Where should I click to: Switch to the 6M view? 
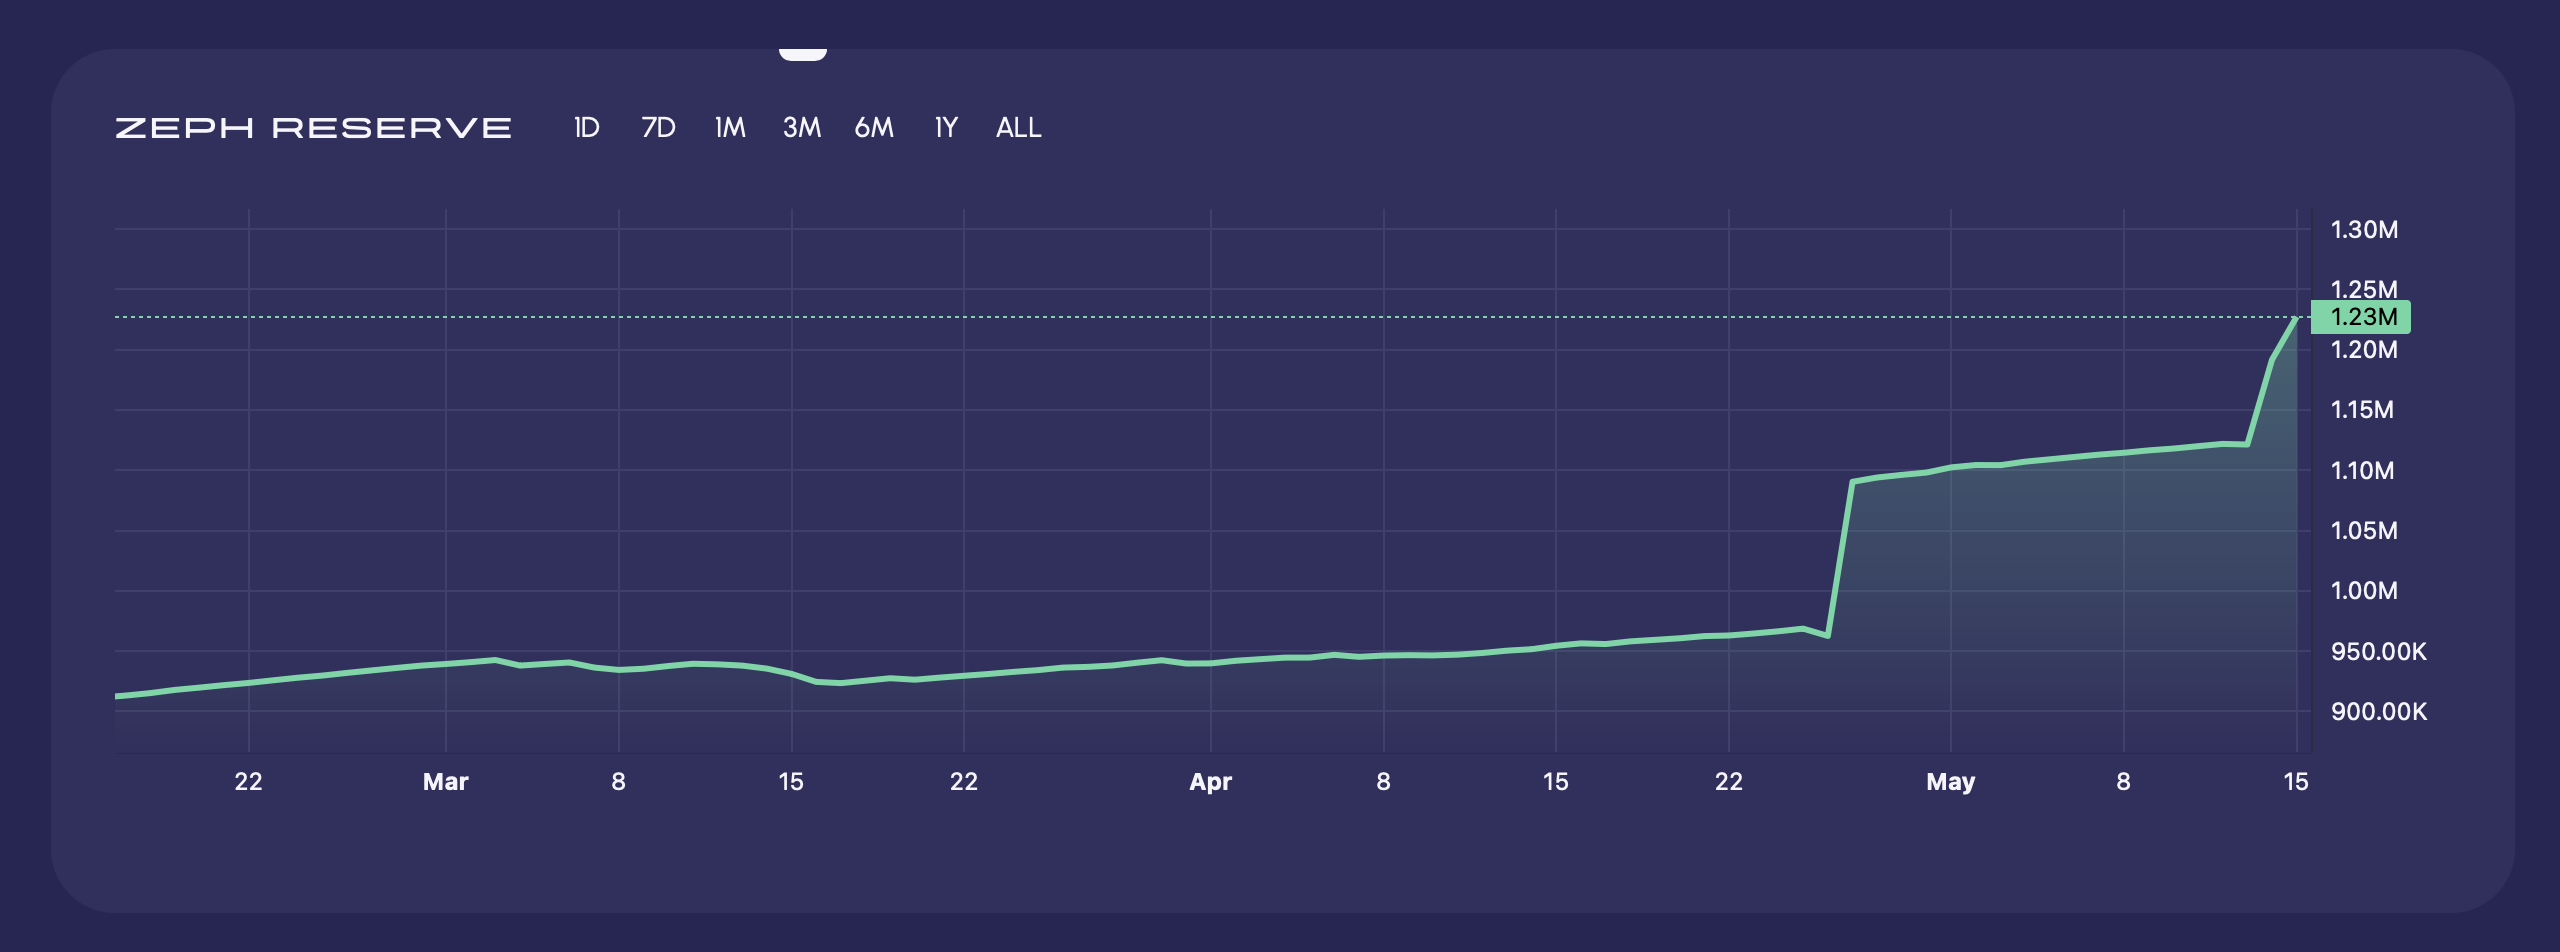click(x=874, y=128)
